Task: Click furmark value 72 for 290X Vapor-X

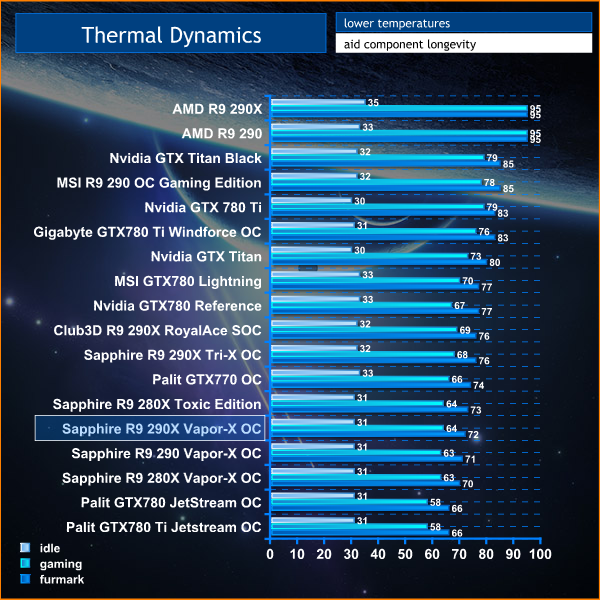Action: pyautogui.click(x=473, y=435)
